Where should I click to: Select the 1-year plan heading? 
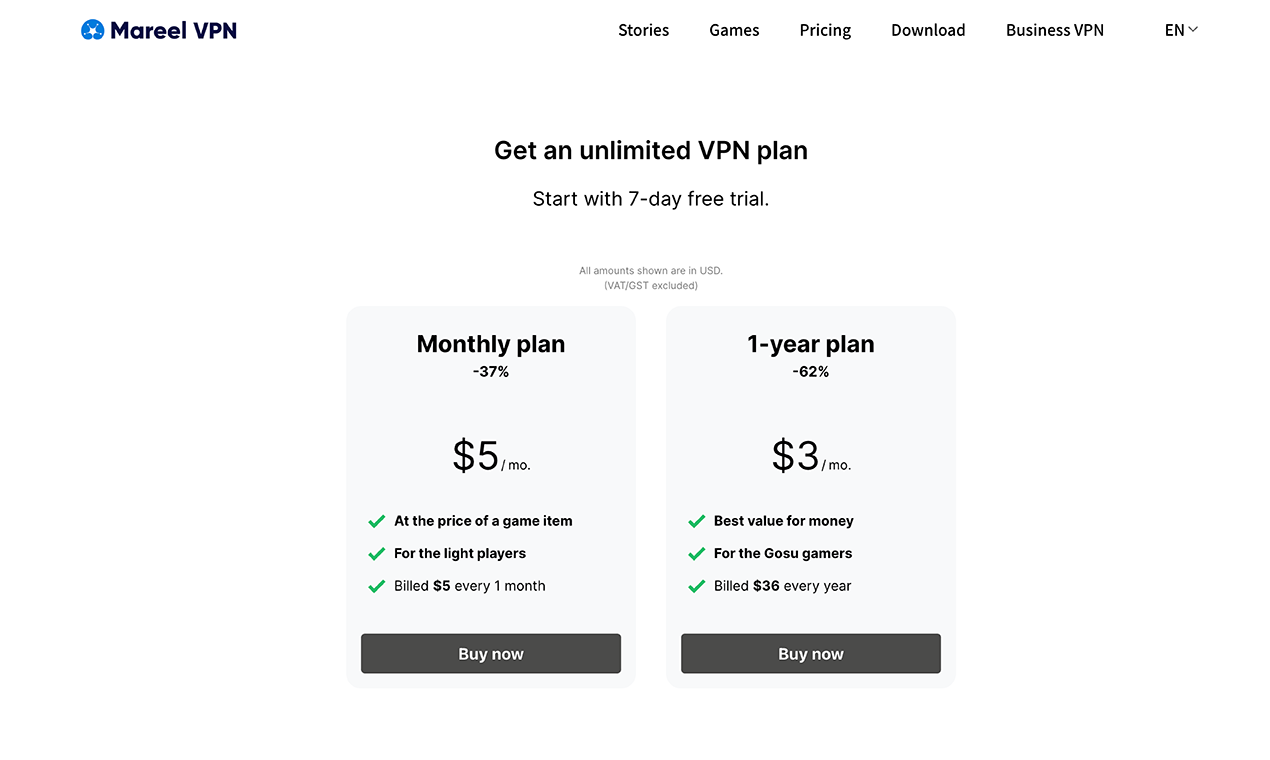811,344
